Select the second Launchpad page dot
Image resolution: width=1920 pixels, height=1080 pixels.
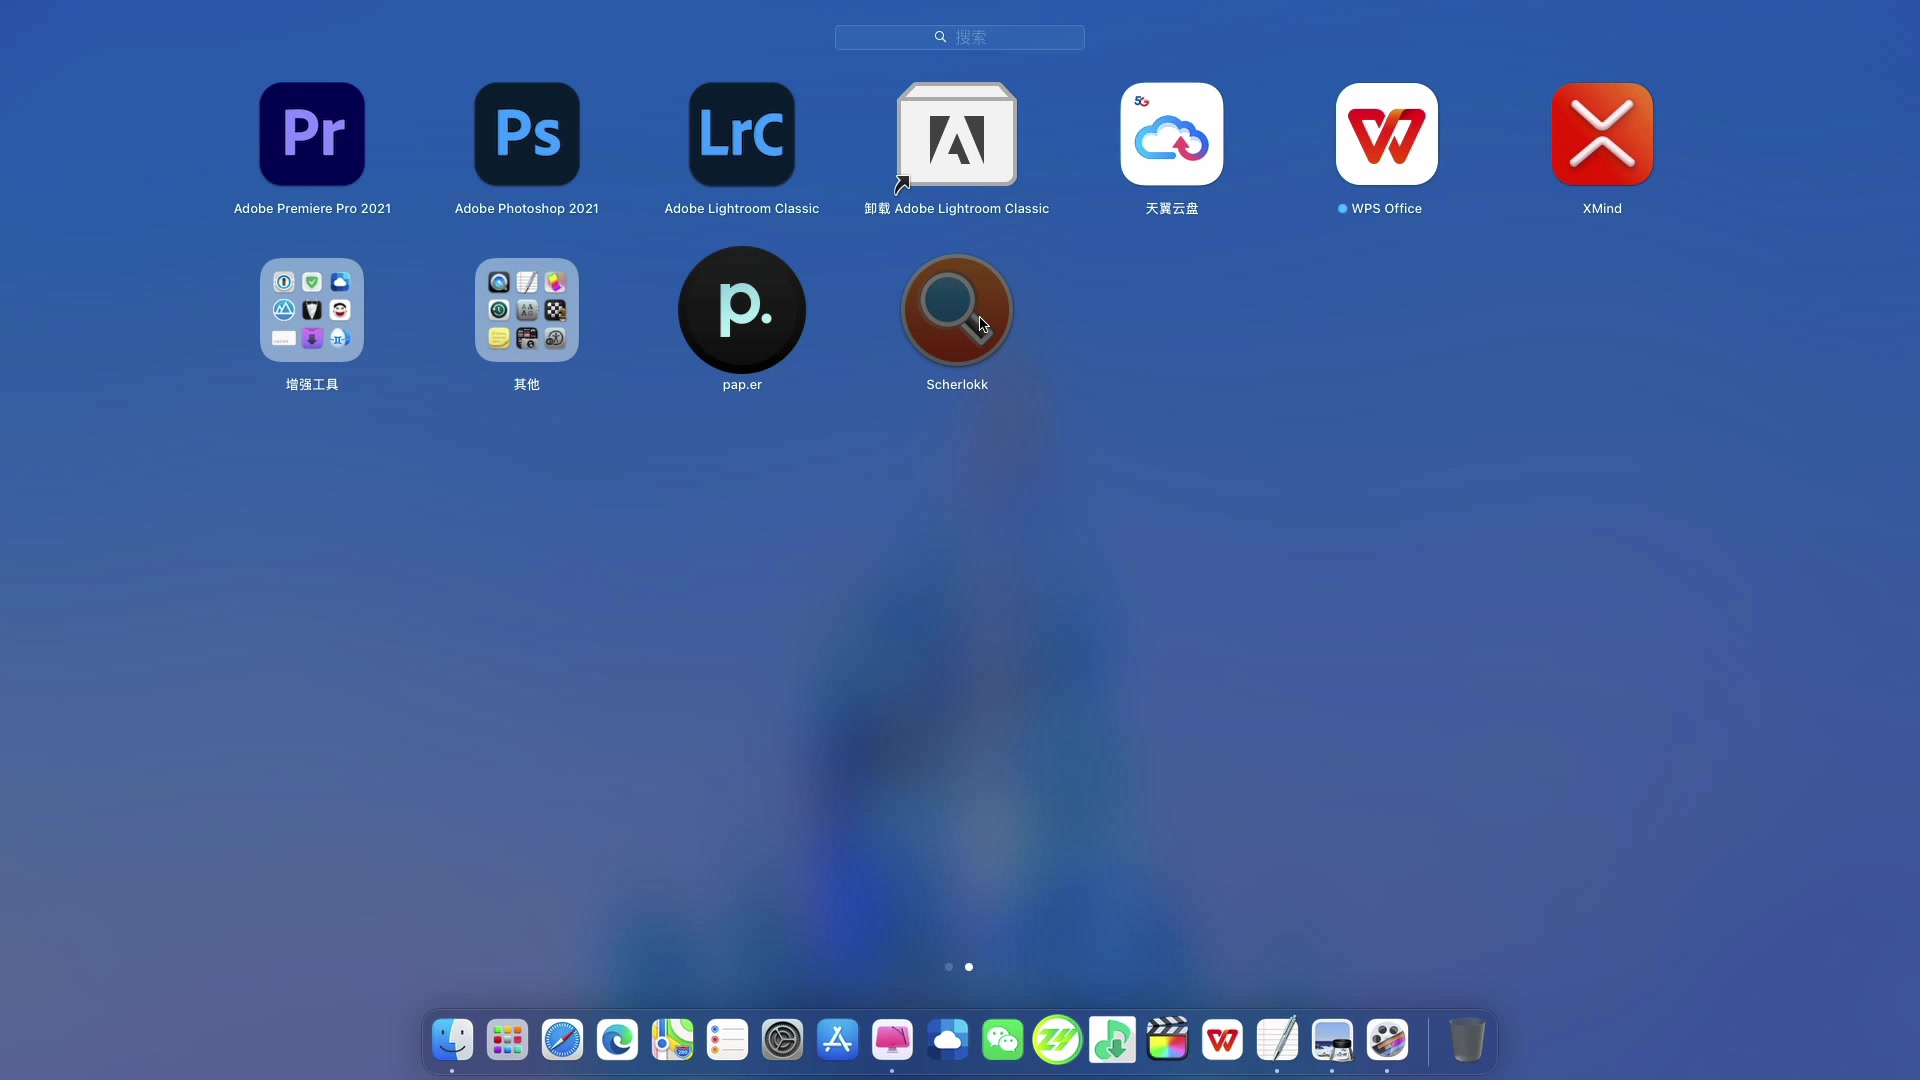(x=969, y=967)
